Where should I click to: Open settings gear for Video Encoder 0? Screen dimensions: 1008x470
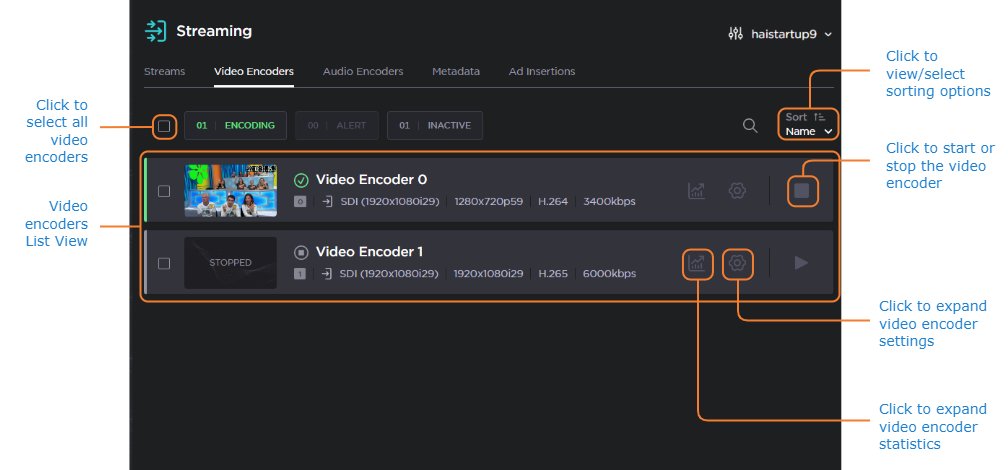[x=737, y=190]
